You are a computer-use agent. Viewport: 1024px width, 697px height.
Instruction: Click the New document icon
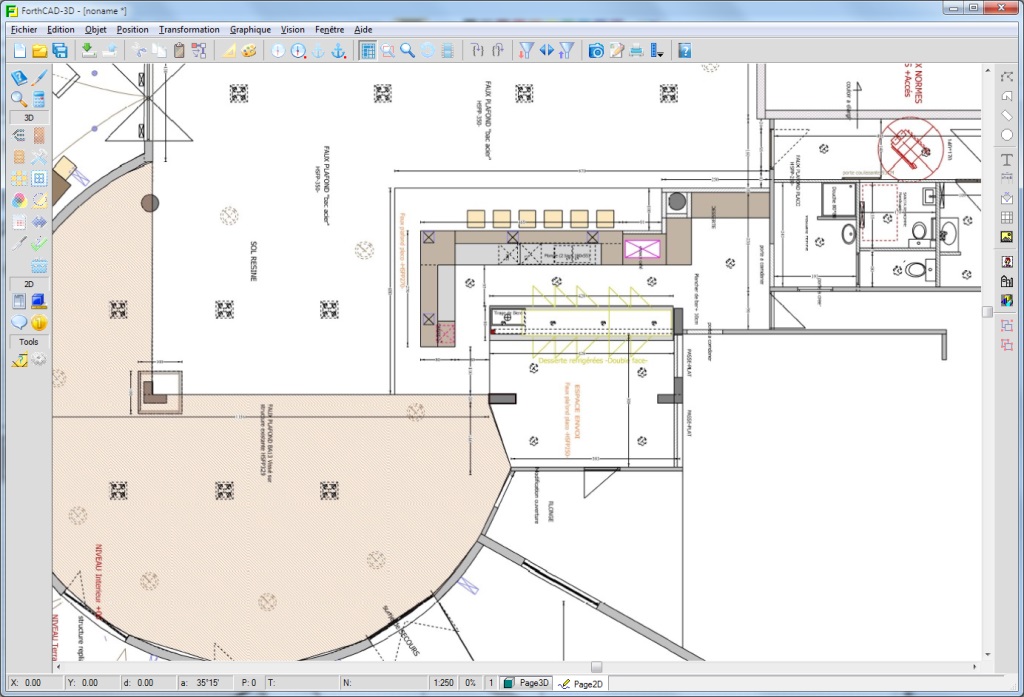(19, 50)
